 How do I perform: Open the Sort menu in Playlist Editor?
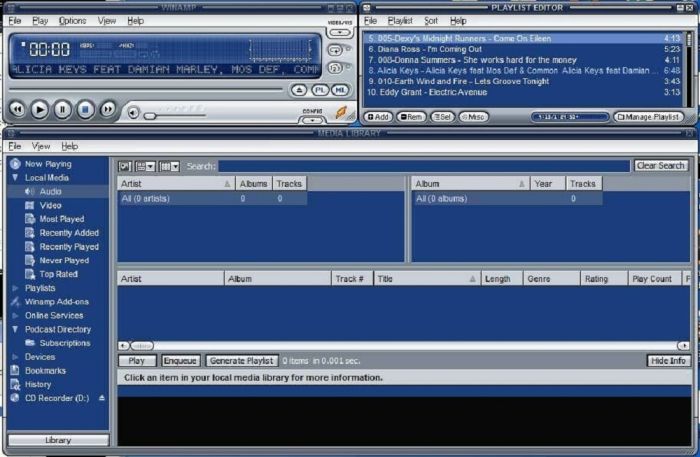coord(431,20)
